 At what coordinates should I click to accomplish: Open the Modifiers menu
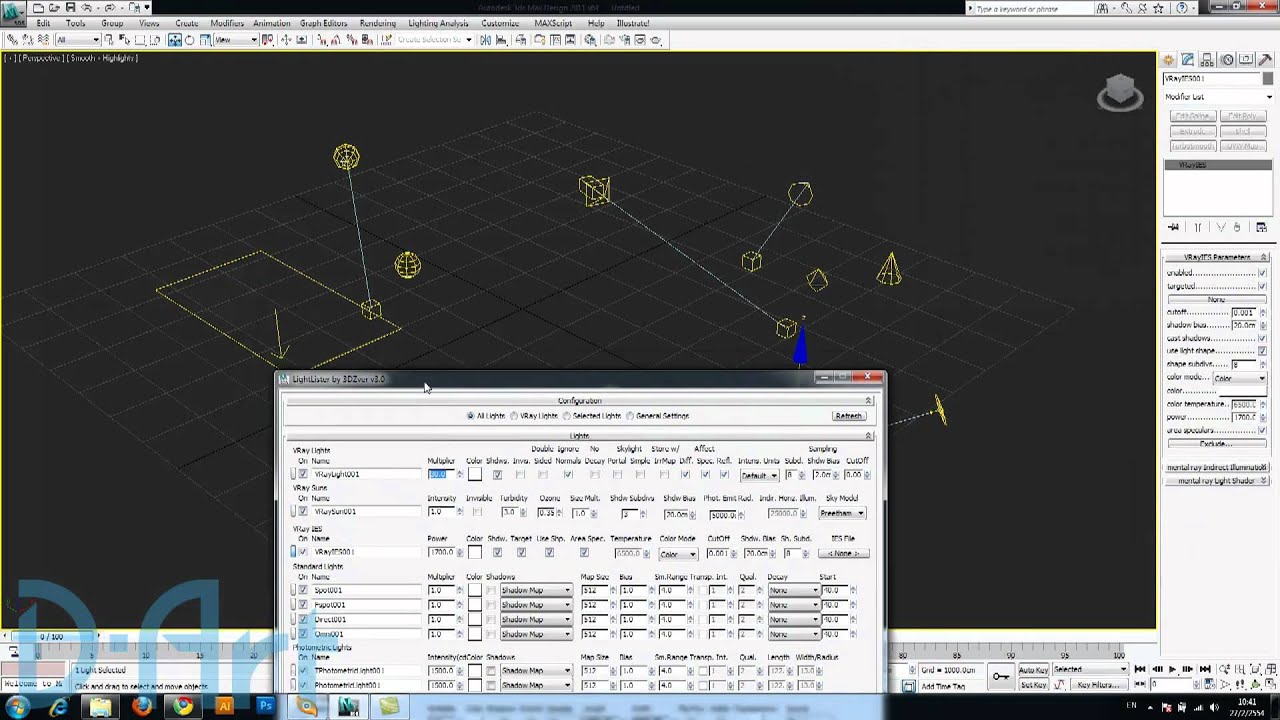click(227, 23)
